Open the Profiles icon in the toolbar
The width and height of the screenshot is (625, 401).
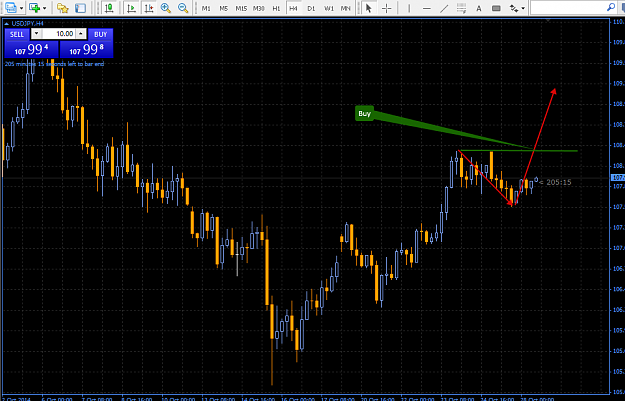[x=11, y=8]
